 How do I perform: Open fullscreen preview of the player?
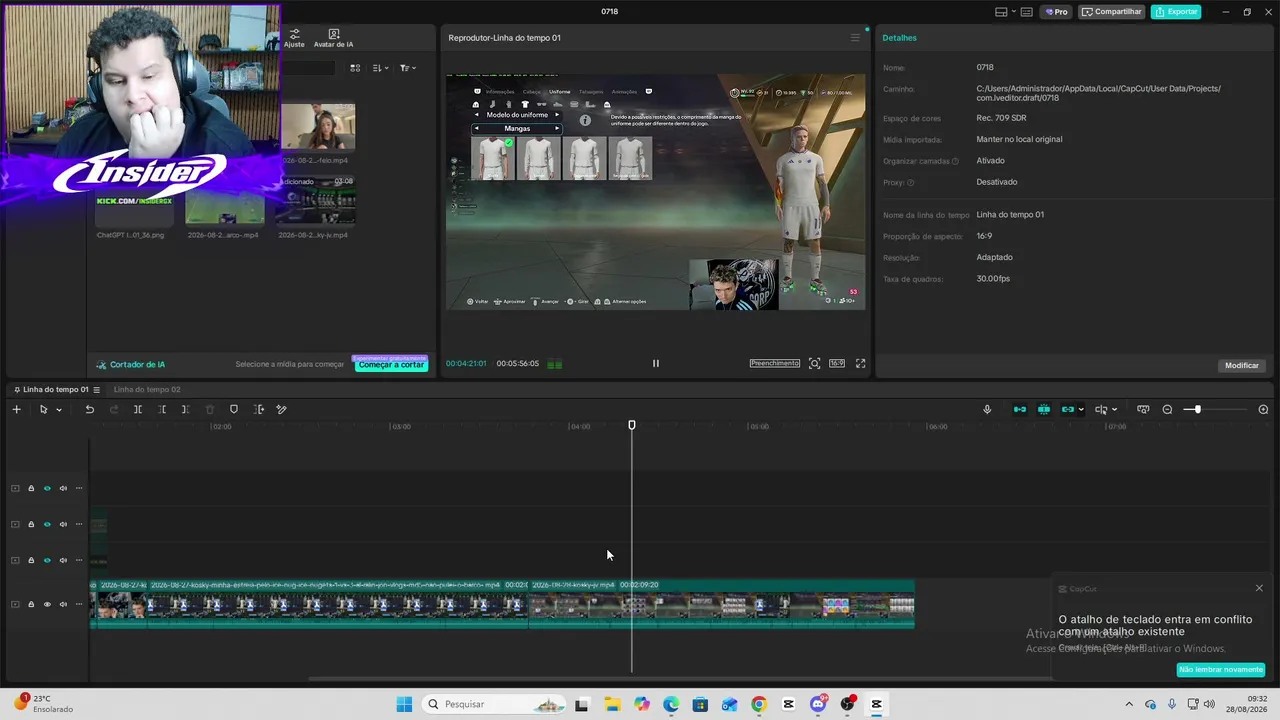coord(860,363)
